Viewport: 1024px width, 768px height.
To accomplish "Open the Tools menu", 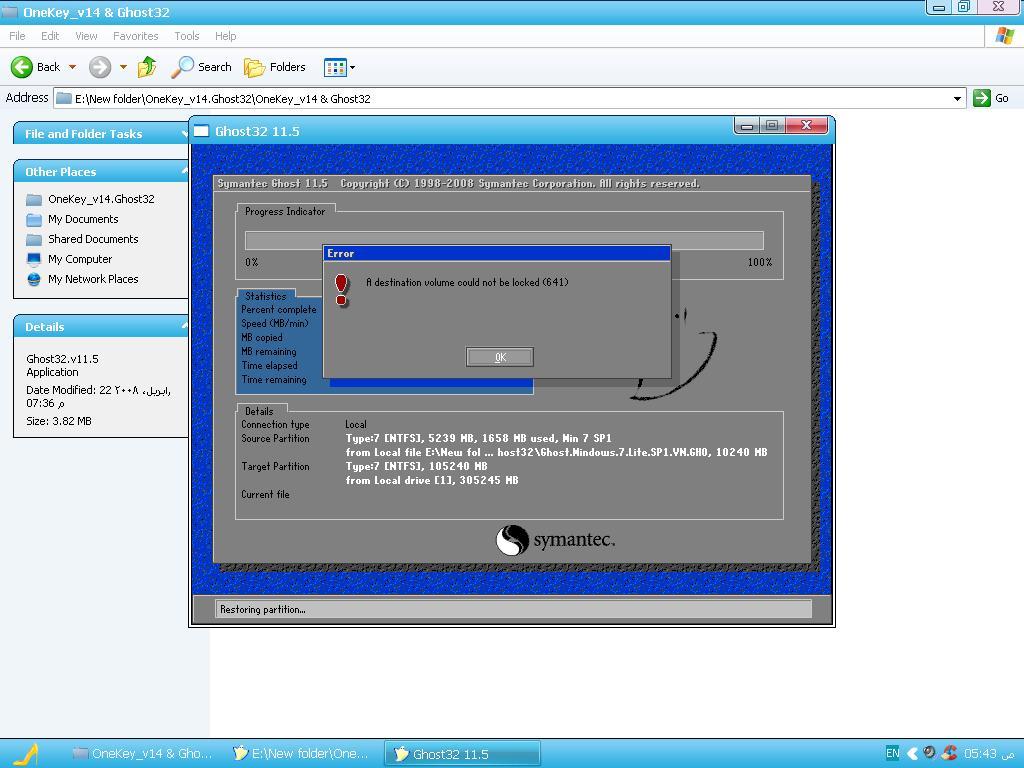I will [187, 36].
